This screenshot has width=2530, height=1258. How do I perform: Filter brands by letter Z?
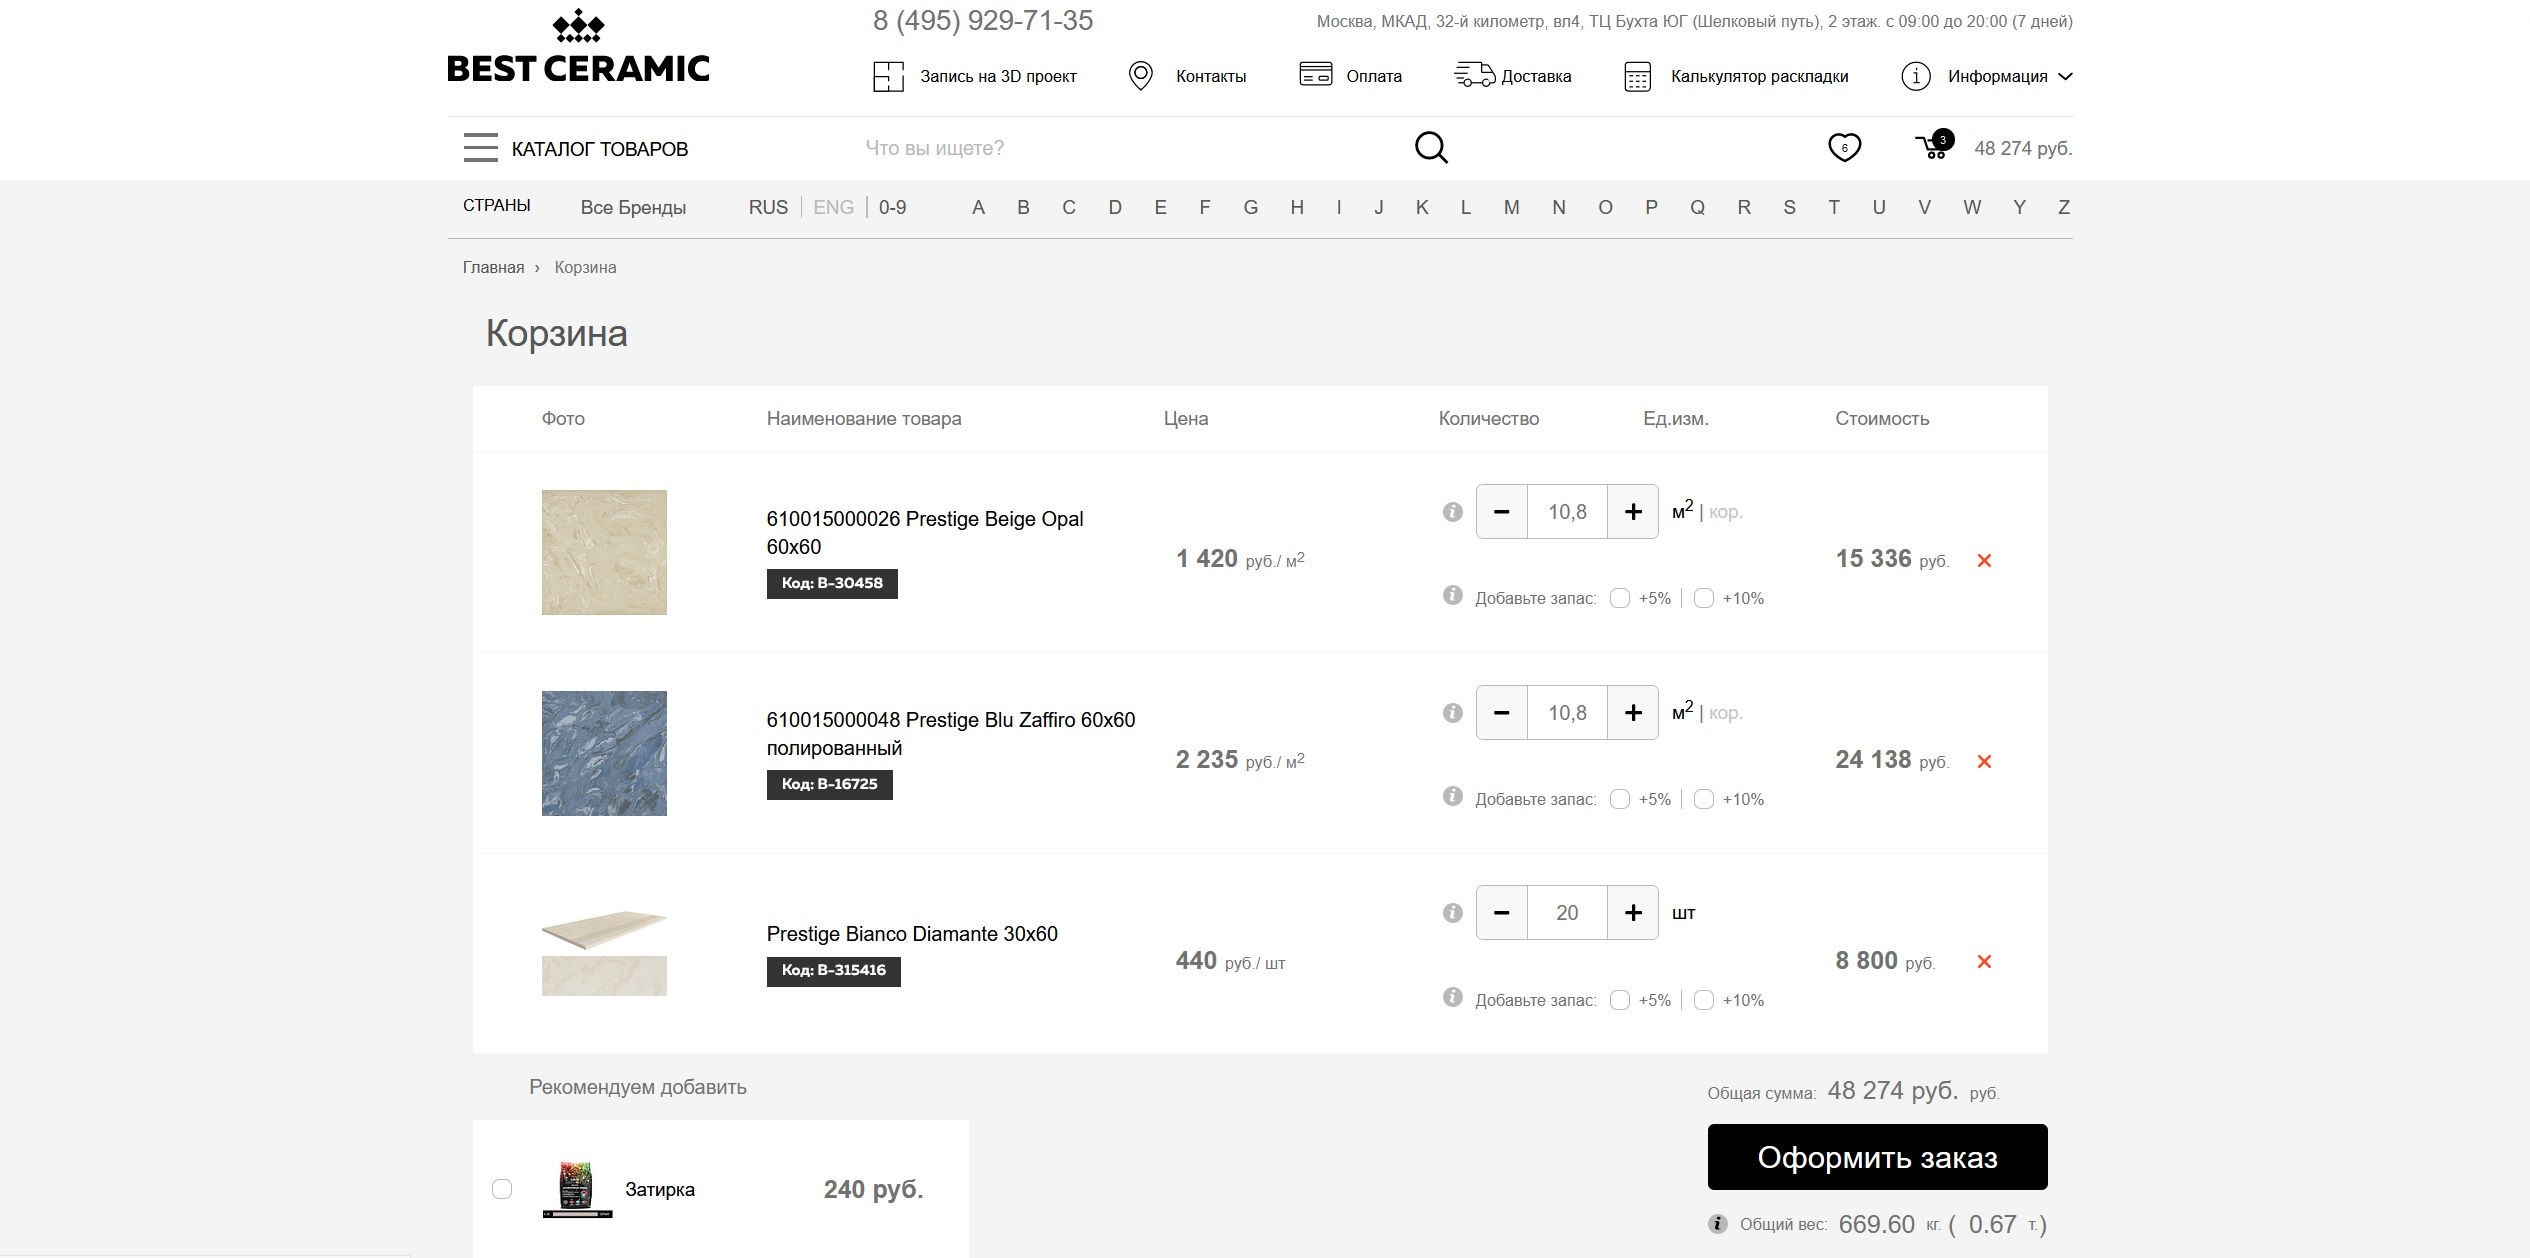2063,207
